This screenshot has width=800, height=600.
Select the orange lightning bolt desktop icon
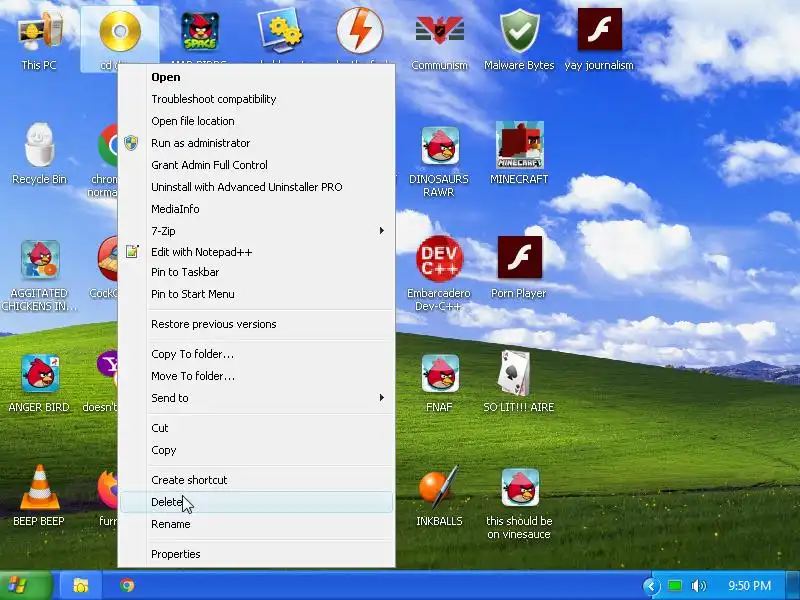tap(360, 31)
